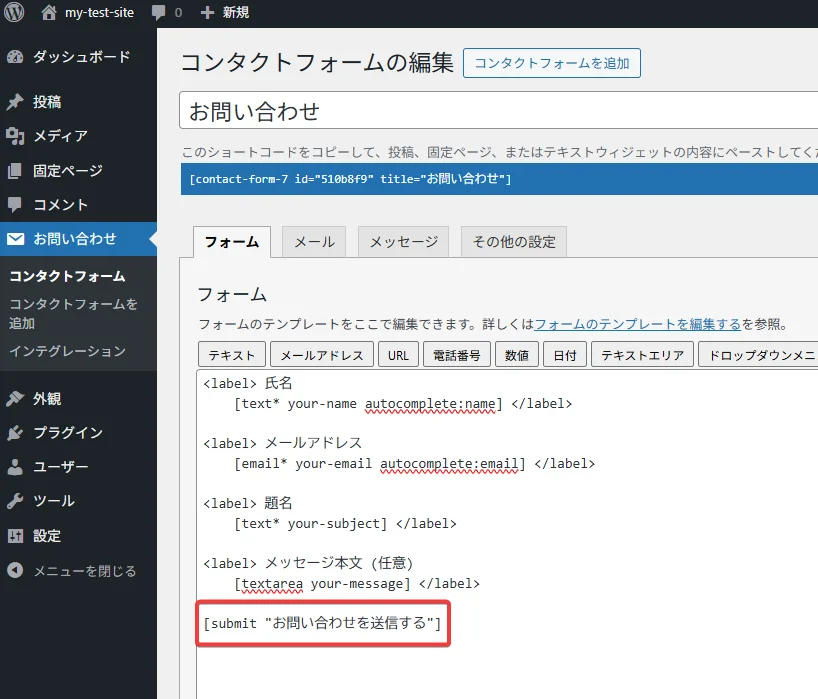Switch to the メッセージ tab
Viewport: 818px width, 699px height.
point(403,242)
